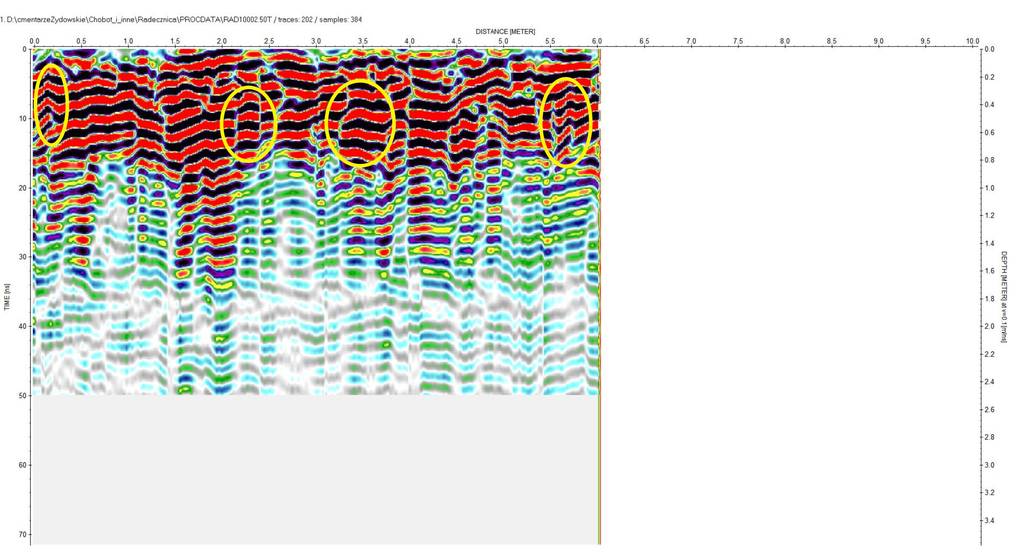Screen dimensions: 1024x558
Task: Click the file path header text
Action: (182, 19)
